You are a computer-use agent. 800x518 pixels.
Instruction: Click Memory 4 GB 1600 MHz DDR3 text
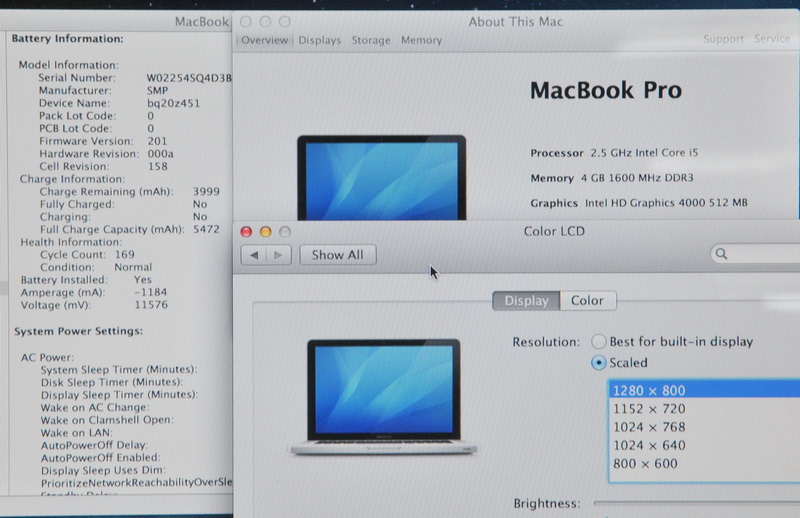612,178
